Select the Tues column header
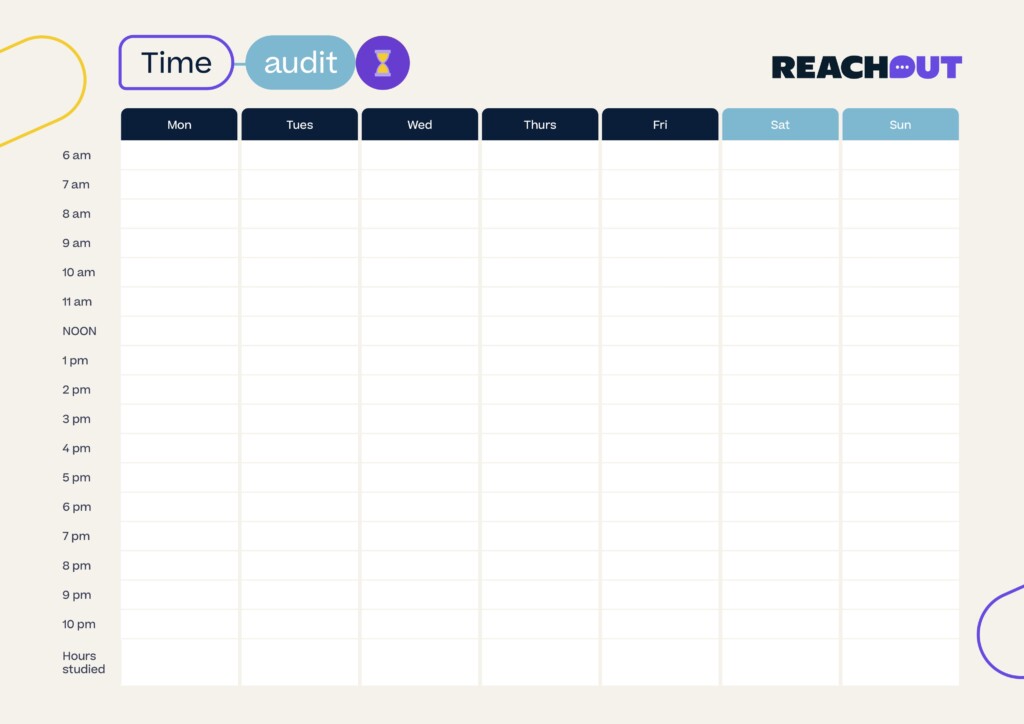 300,125
